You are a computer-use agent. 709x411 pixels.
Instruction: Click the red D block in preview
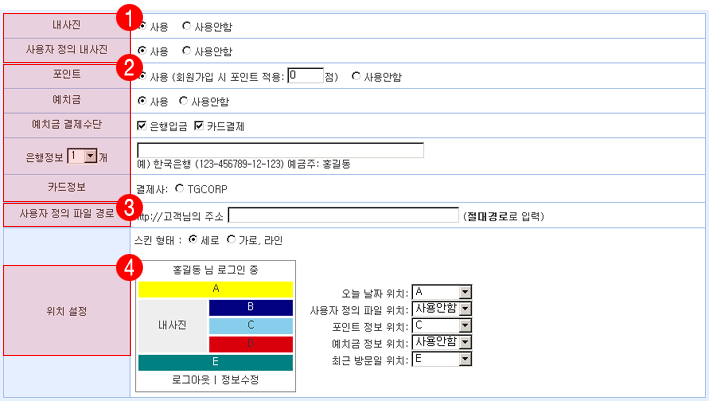point(250,343)
